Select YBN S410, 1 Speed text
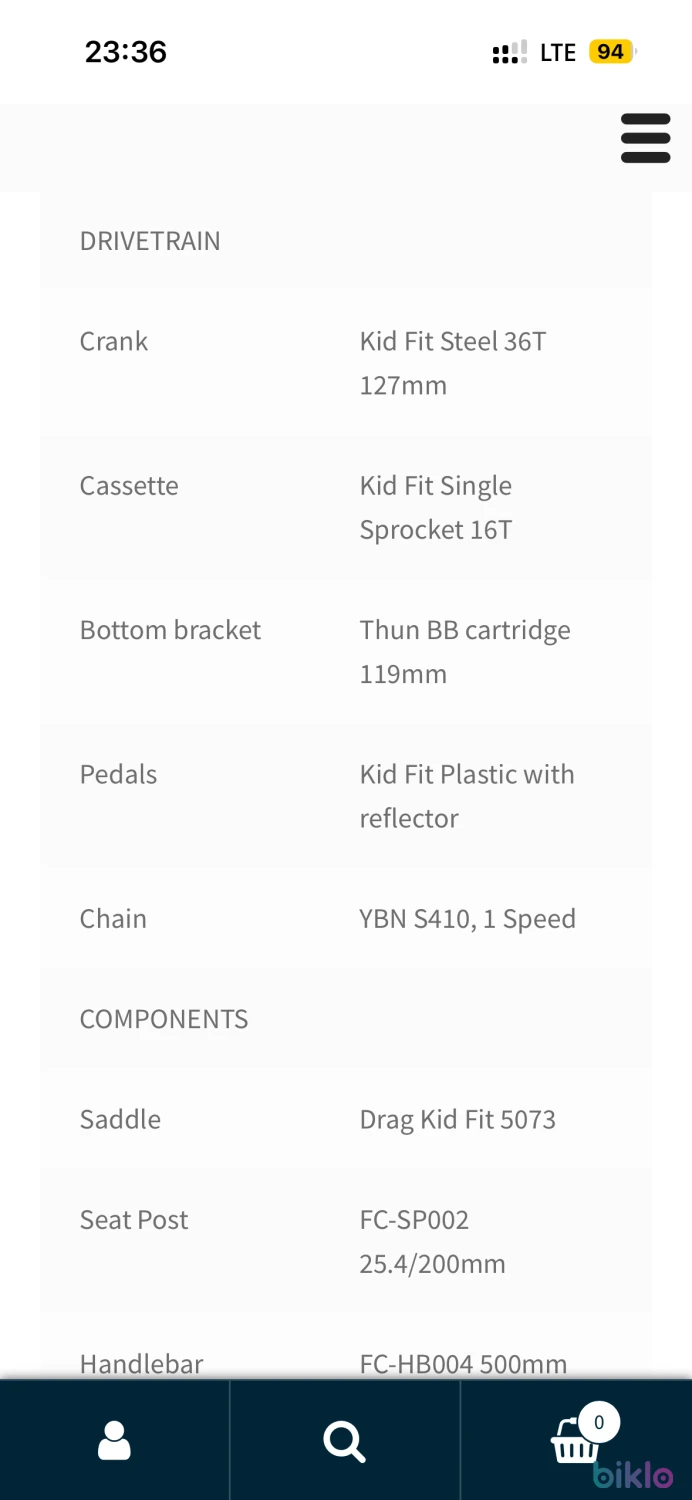Screen dimensions: 692x1500 click(467, 919)
